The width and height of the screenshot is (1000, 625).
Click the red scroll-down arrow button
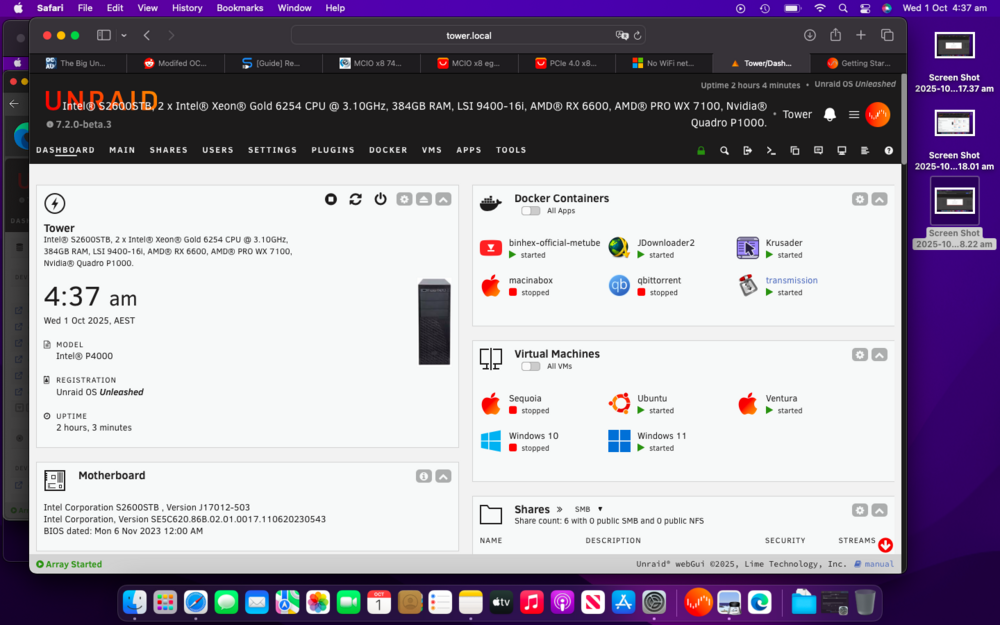(x=885, y=545)
